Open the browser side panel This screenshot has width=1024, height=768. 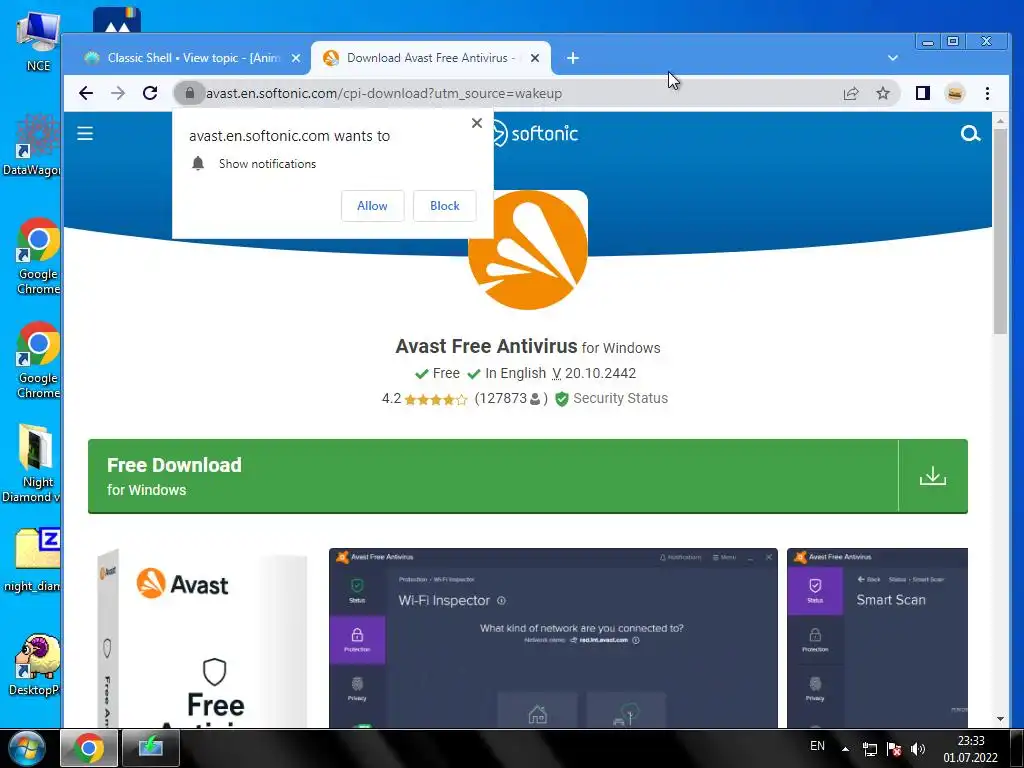(922, 93)
